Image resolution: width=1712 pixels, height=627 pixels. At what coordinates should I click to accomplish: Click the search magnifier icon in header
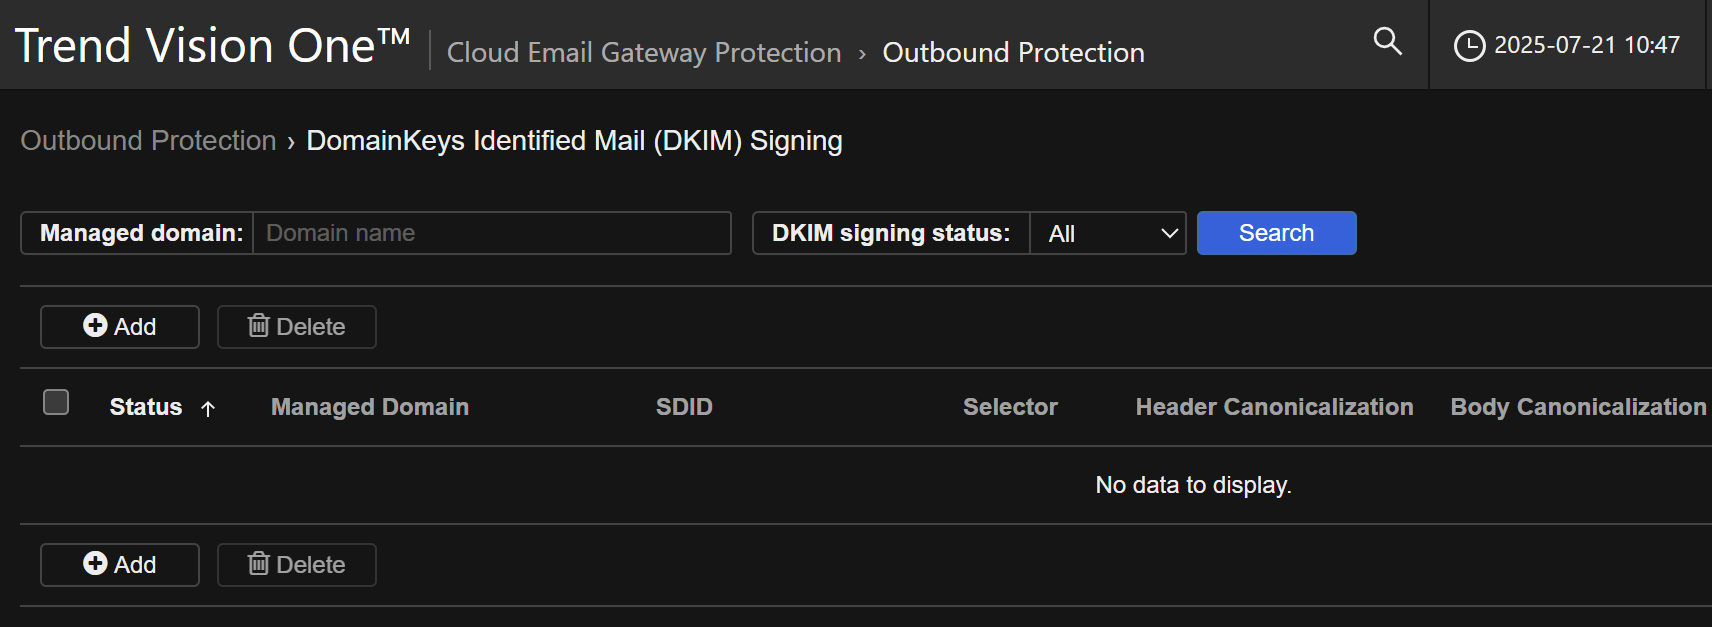coord(1387,41)
